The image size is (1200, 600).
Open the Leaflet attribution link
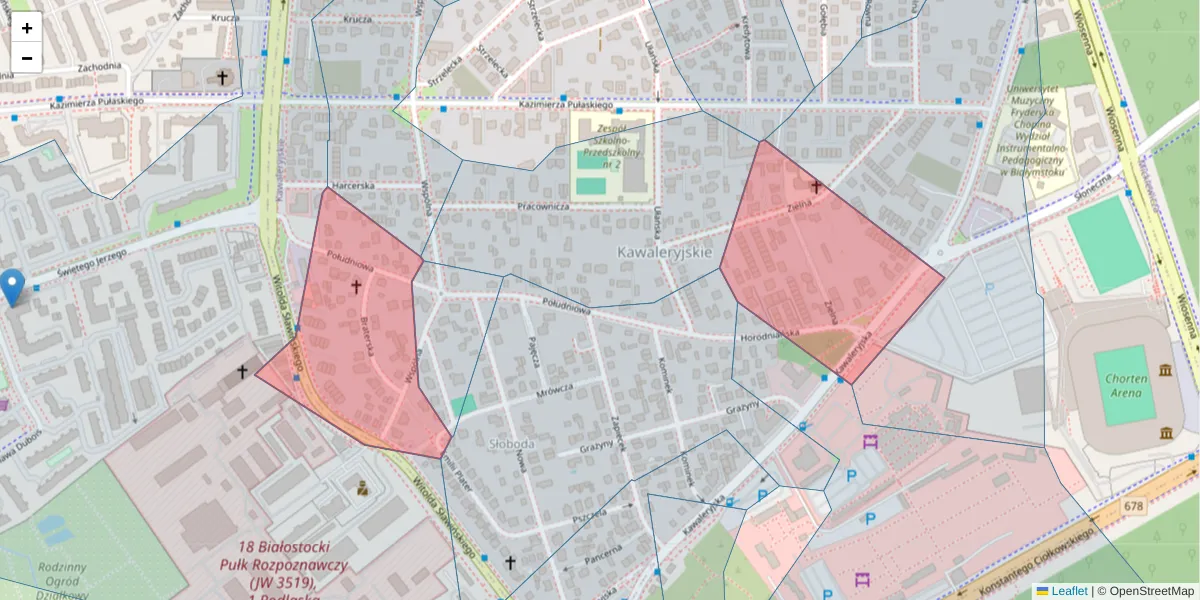point(1068,590)
